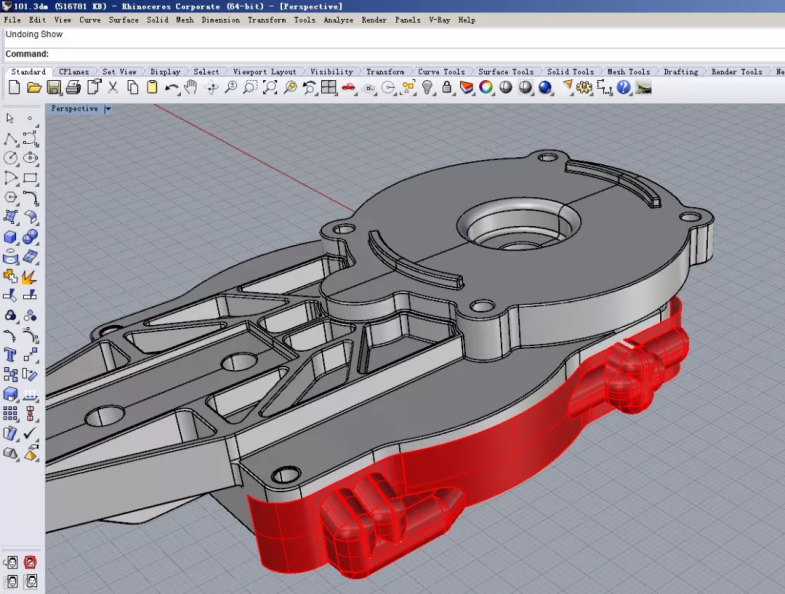Open the Surface Tools toolbar tab

(x=505, y=72)
